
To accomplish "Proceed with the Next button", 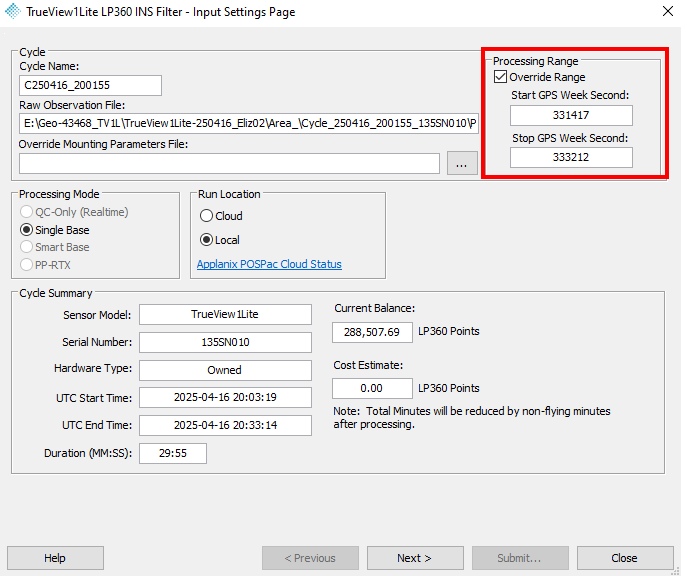I will point(415,558).
